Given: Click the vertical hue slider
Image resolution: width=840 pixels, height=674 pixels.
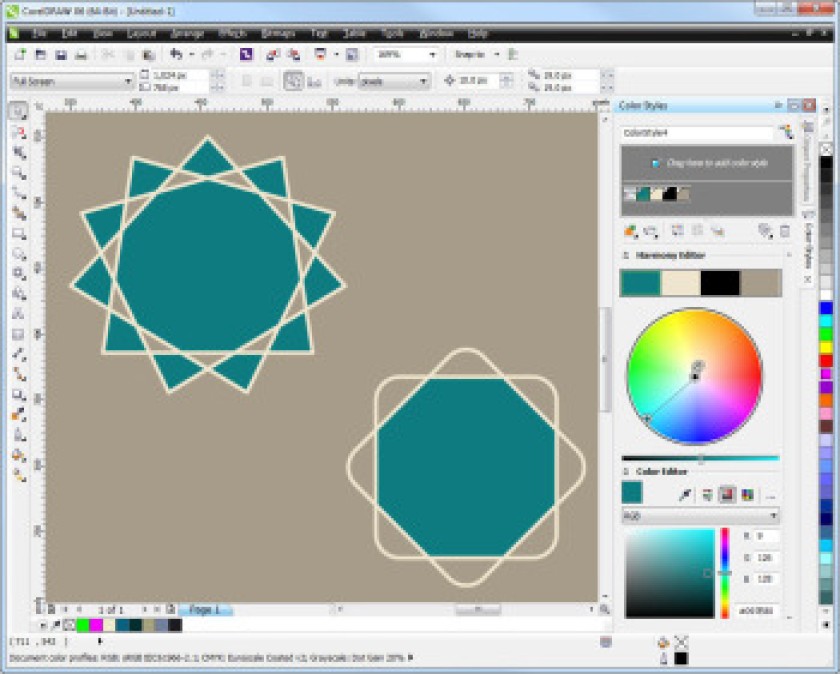Looking at the screenshot, I should (725, 573).
